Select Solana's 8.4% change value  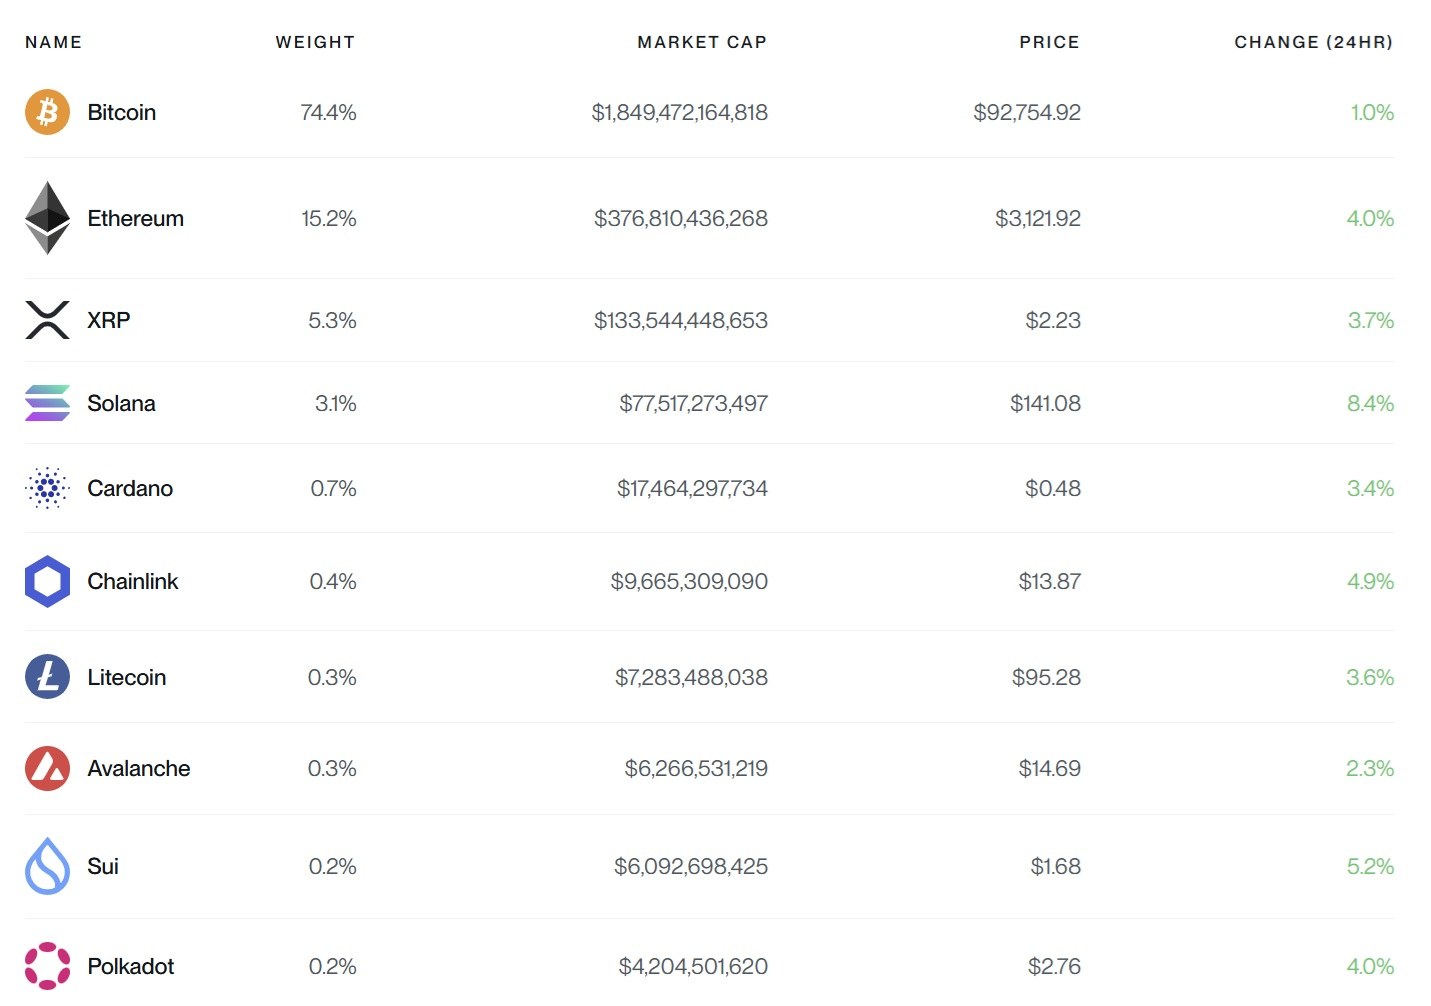point(1369,403)
